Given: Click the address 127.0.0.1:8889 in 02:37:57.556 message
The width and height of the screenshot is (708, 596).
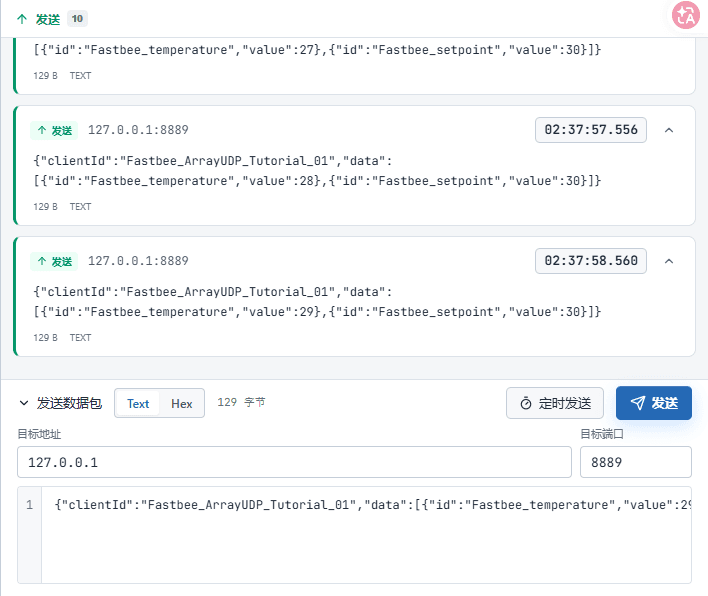Looking at the screenshot, I should 138,130.
